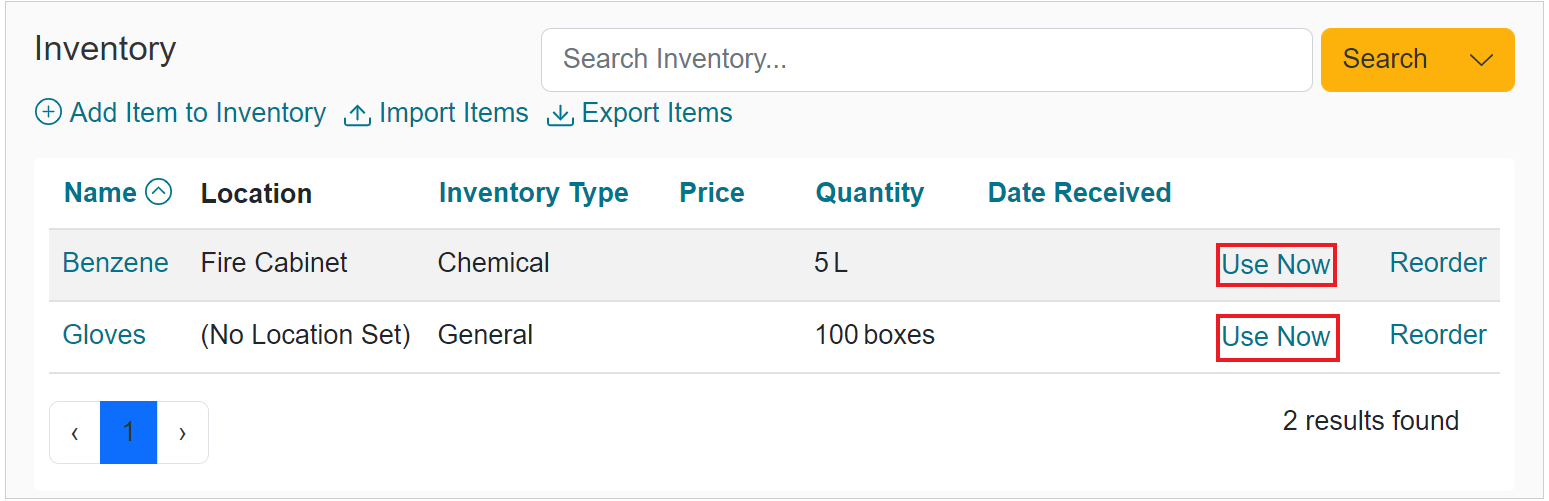Expand the Search button dropdown chevron
Screen dimensions: 1549x501
pos(1481,60)
